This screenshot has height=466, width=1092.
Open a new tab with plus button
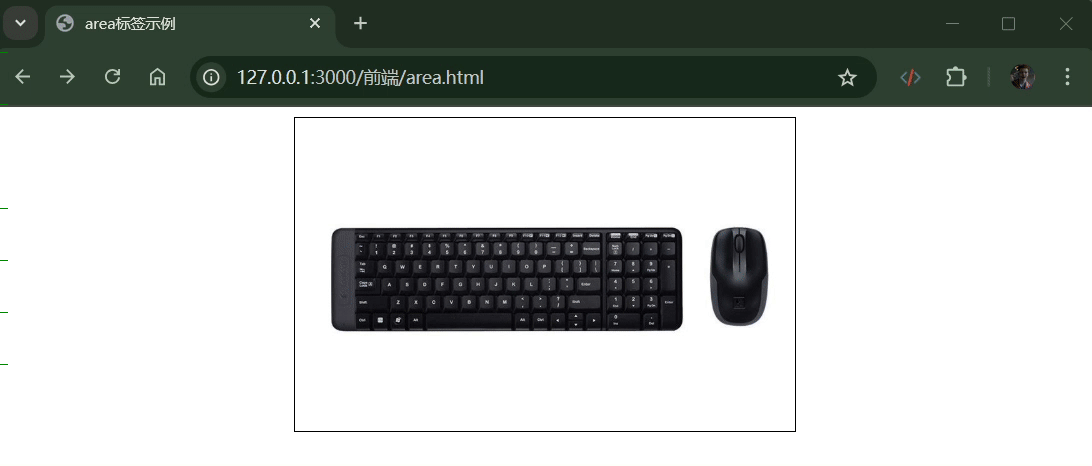click(360, 23)
